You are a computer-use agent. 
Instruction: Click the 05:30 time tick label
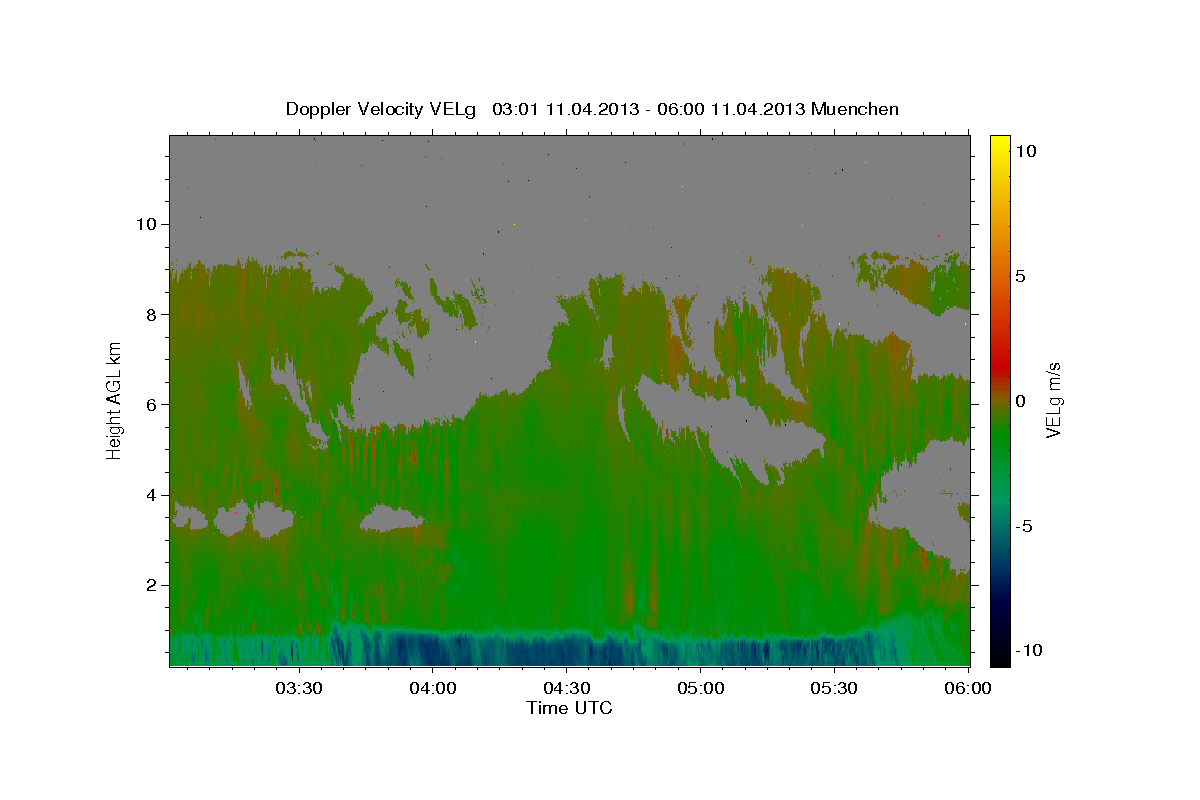click(835, 688)
